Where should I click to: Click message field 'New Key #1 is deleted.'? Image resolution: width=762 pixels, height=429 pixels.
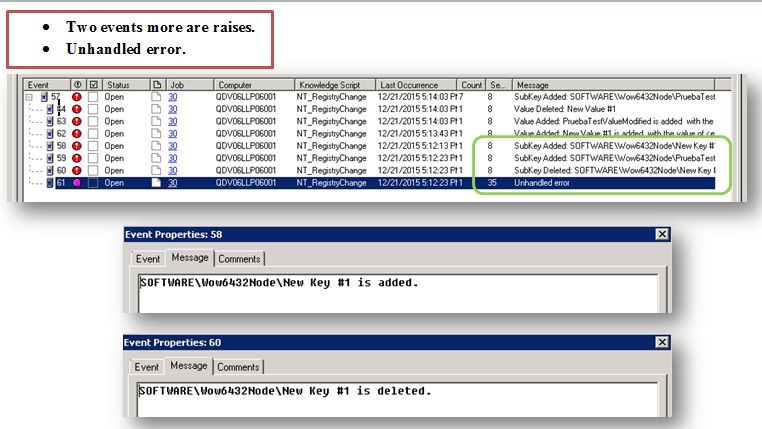pyautogui.click(x=397, y=400)
